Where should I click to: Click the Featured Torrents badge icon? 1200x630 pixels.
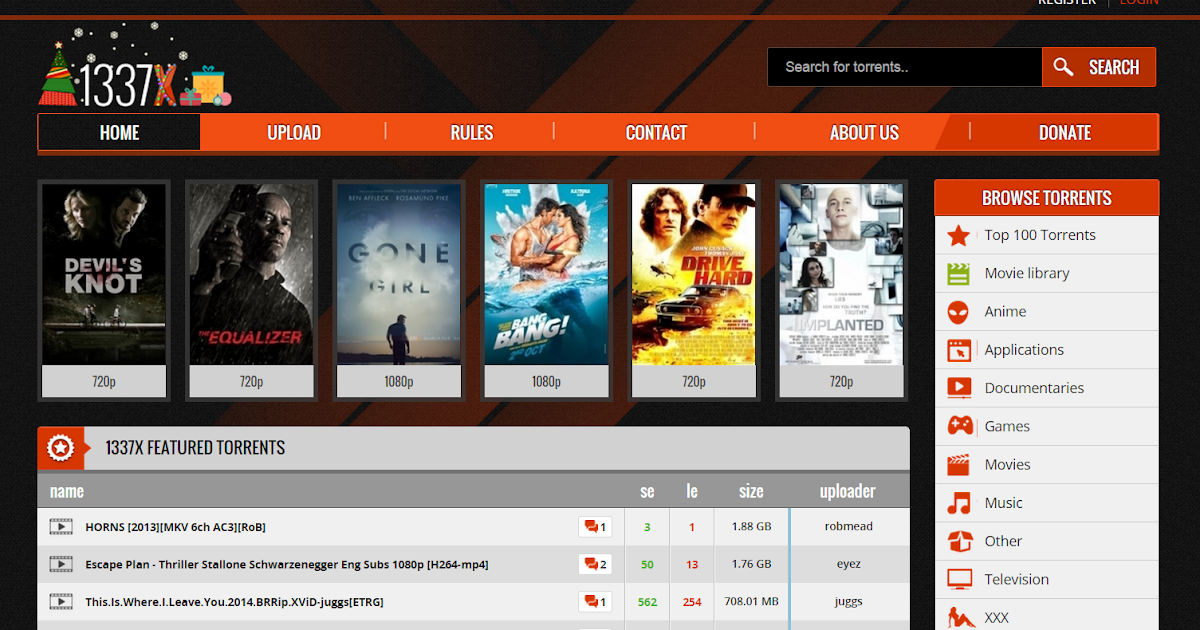pos(60,448)
